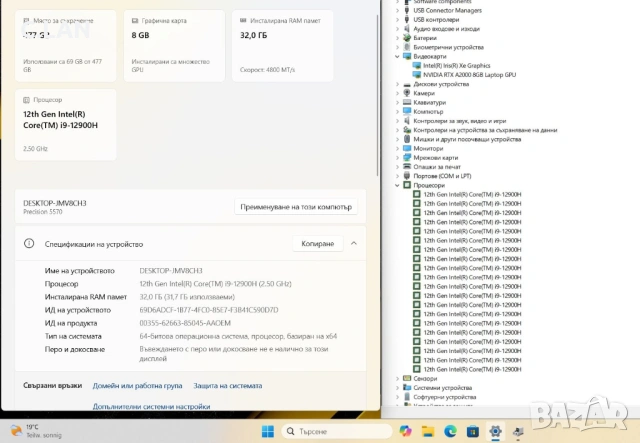Click the Процесори category chip icon
Viewport: 640px width, 443px height.
coord(407,185)
